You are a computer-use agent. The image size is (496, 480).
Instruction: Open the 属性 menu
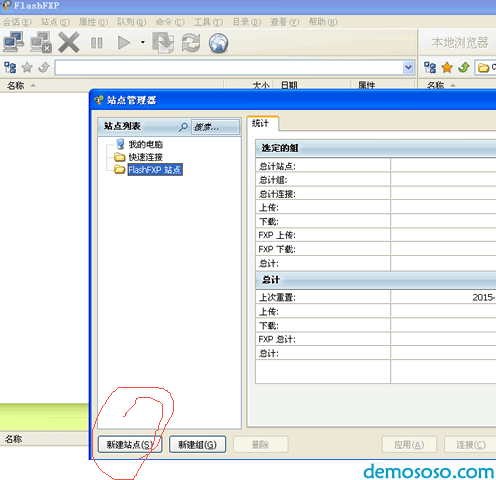(93, 22)
